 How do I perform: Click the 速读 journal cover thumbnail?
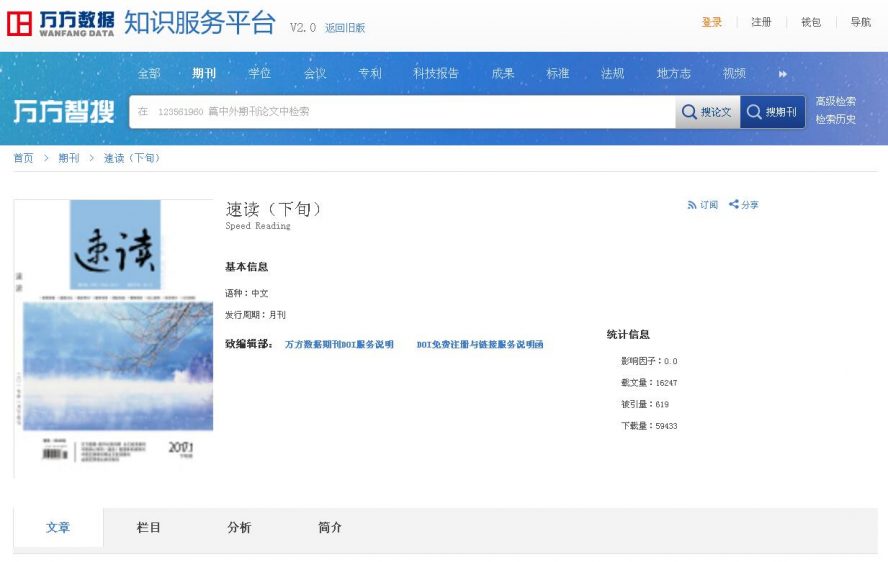[114, 338]
